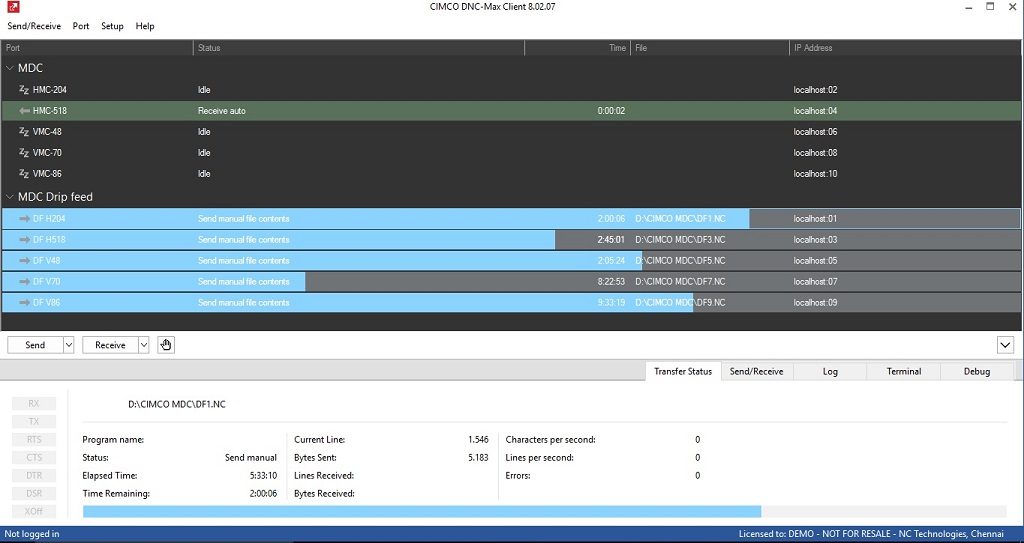Click the receive arrow icon beside HMC-518
1024x543 pixels.
point(25,111)
